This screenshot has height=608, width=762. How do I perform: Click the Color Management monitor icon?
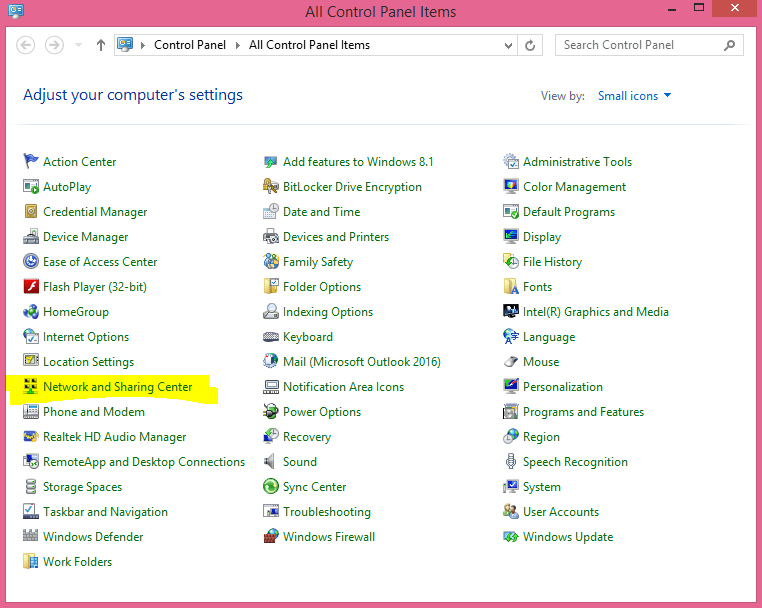511,186
